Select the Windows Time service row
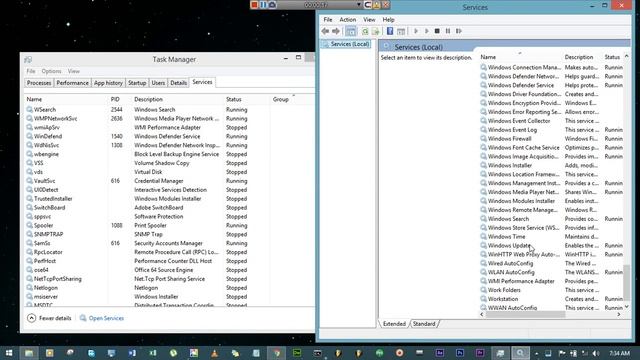The width and height of the screenshot is (640, 360). point(551,237)
